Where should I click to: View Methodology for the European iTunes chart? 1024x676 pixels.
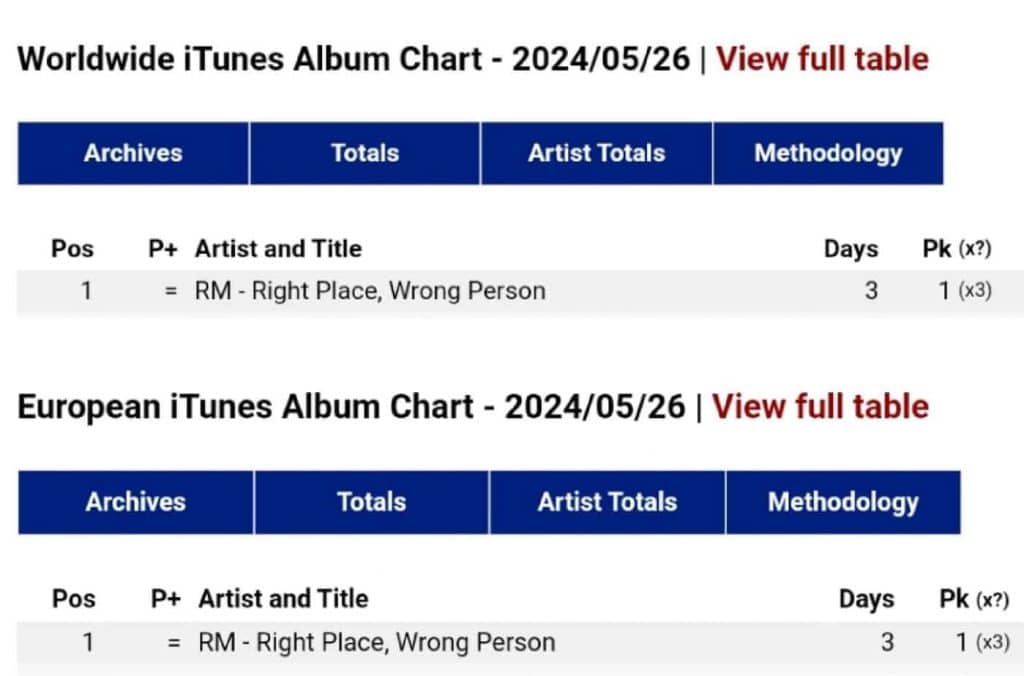click(843, 502)
